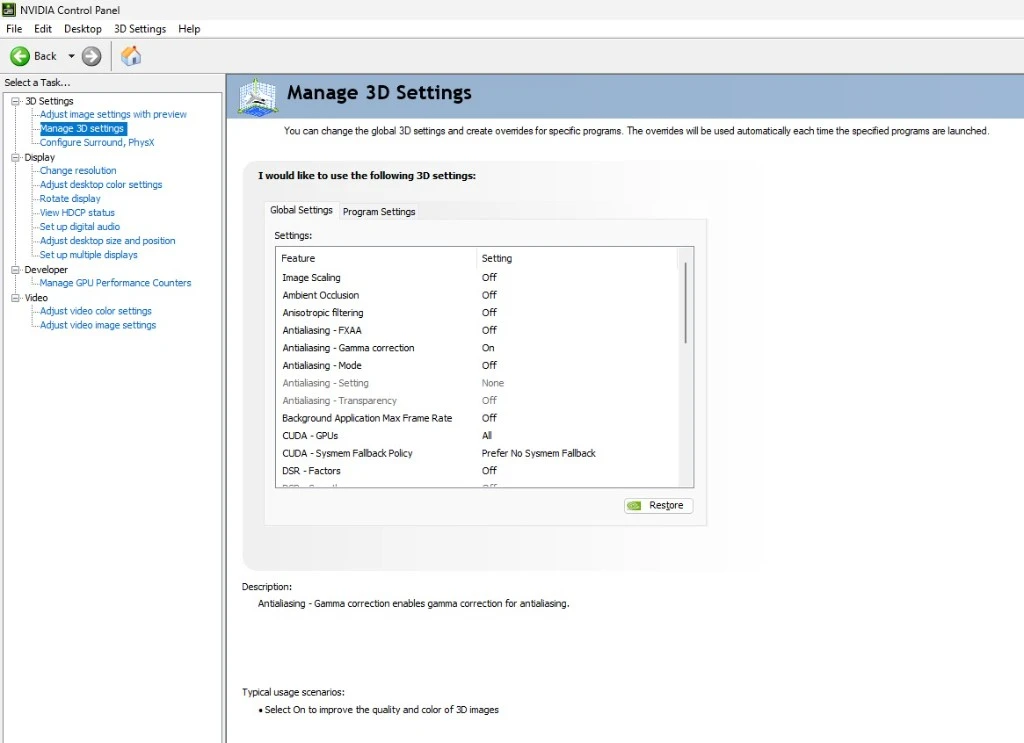Open Adjust desktop color settings

[101, 185]
